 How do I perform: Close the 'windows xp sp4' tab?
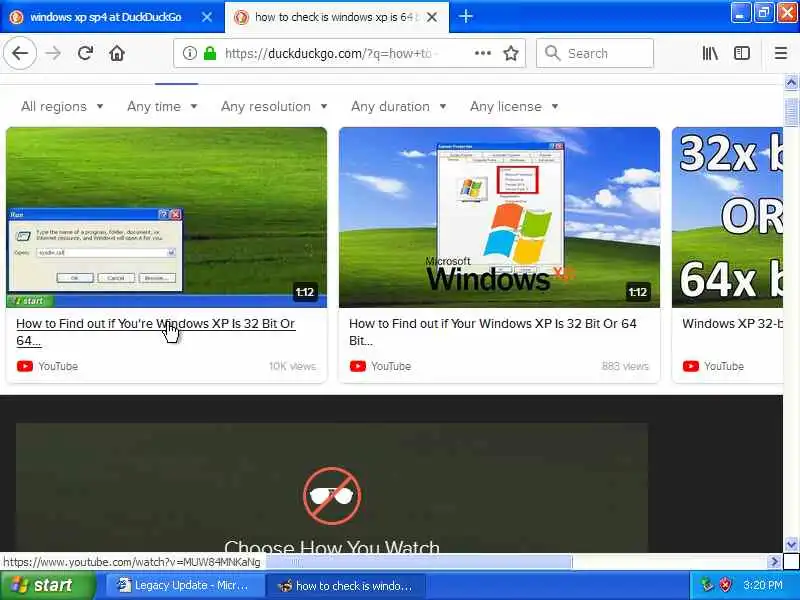pos(207,17)
